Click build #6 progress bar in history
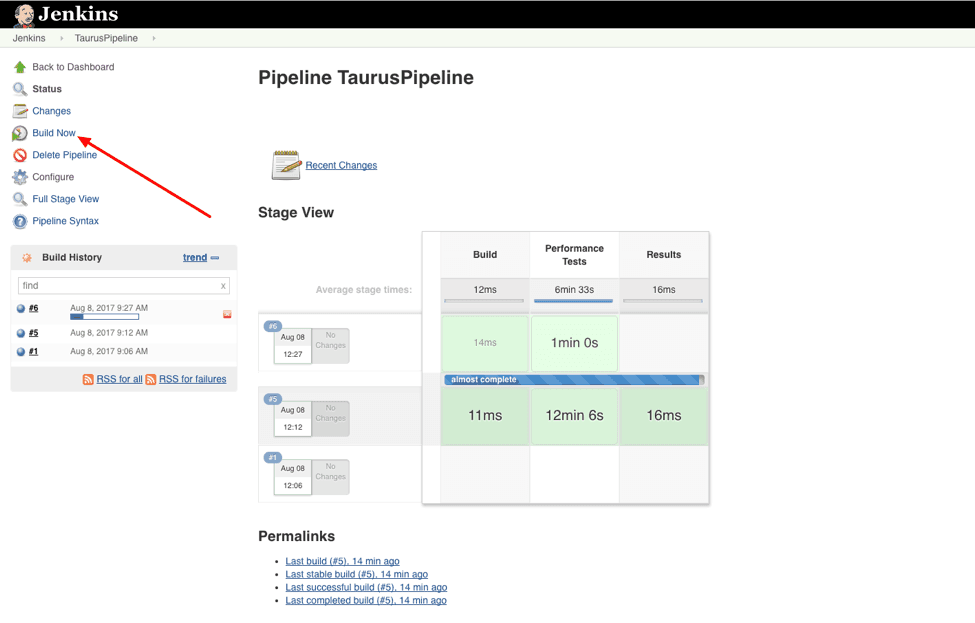Screen dimensions: 975x623 [104, 317]
